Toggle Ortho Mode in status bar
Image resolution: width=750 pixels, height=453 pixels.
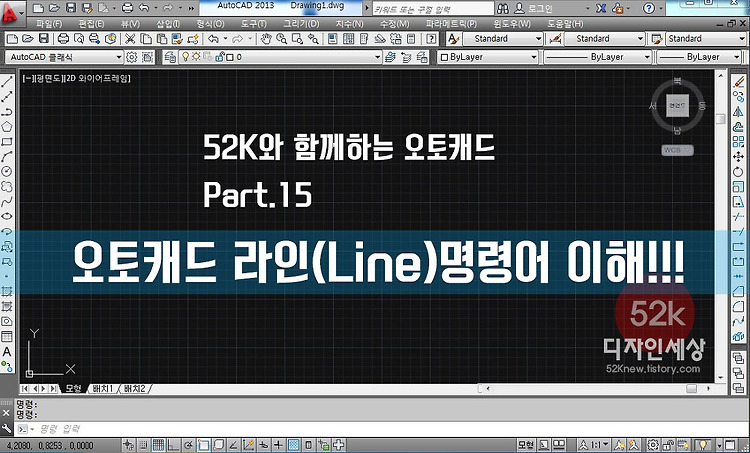(x=173, y=445)
